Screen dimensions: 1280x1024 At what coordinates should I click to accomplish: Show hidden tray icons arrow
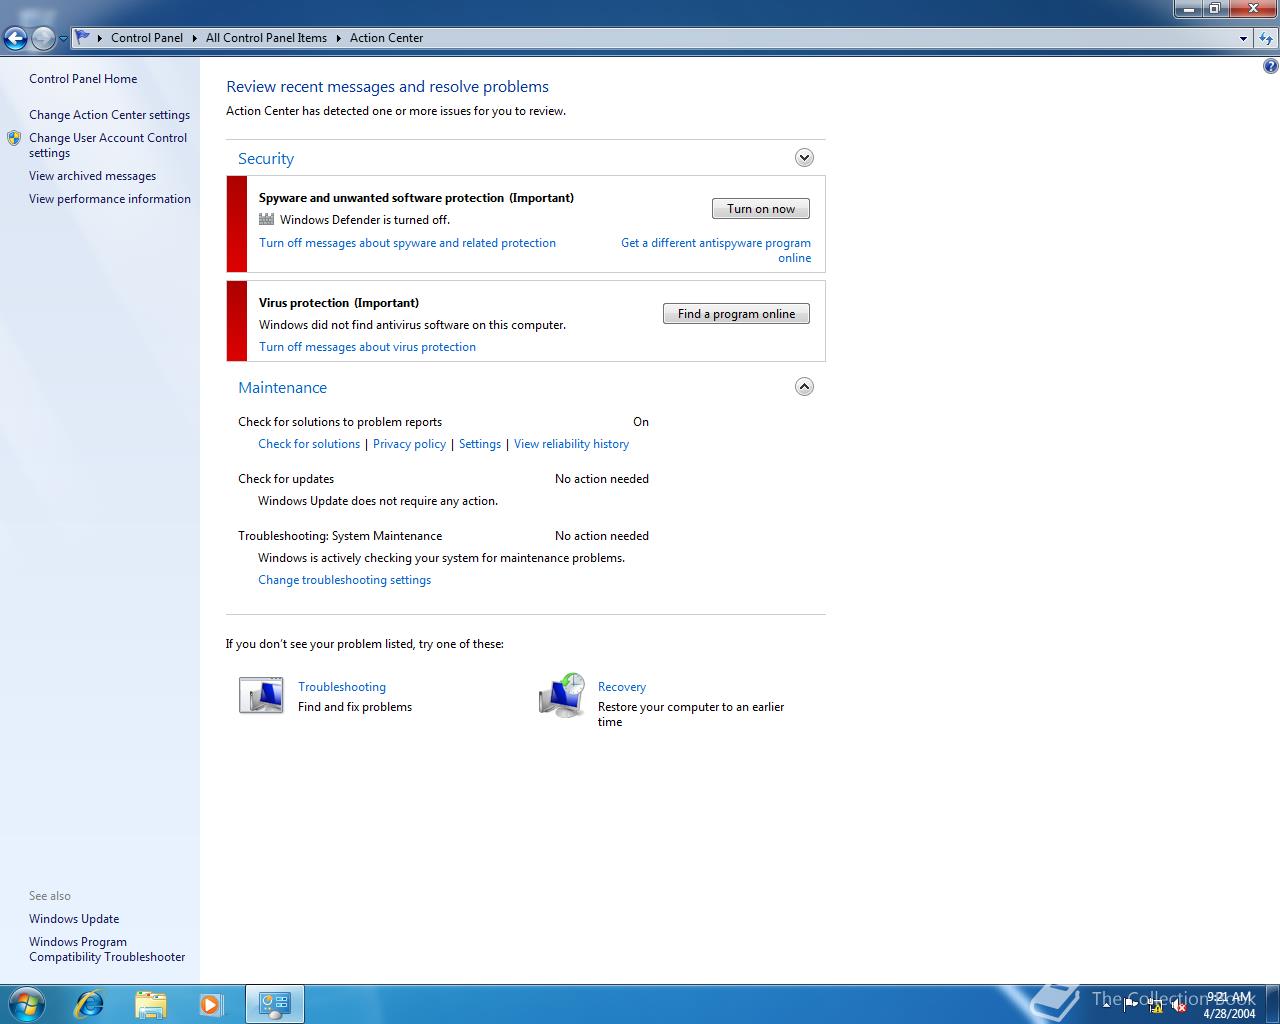click(x=1107, y=1005)
